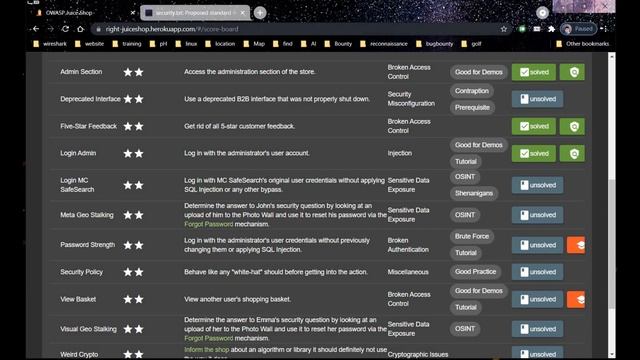
Task: Click the page vertical scrollbar thumb
Action: [x=611, y=243]
